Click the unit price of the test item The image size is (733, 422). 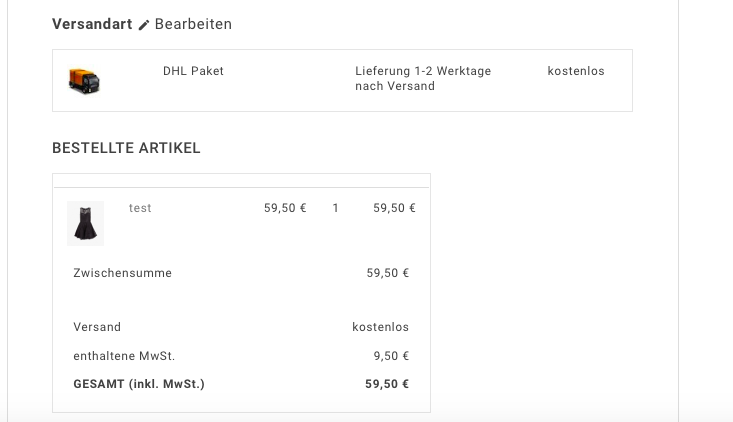tap(285, 208)
